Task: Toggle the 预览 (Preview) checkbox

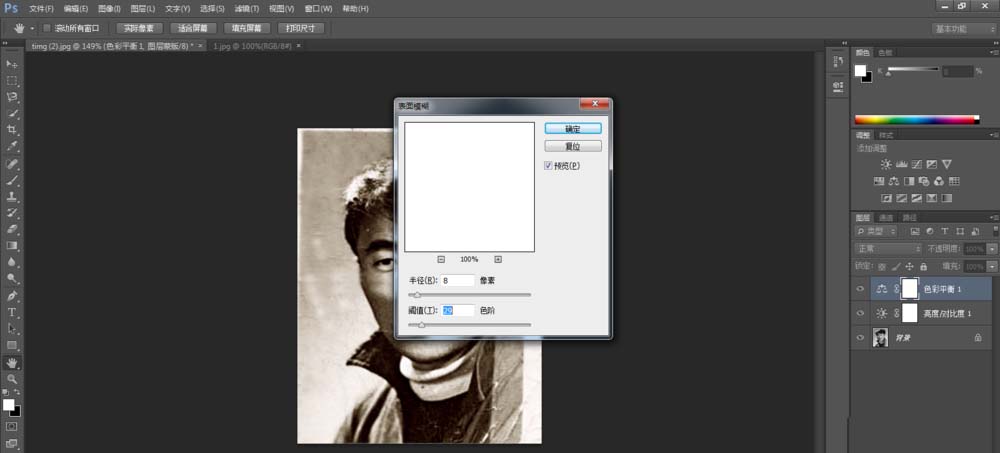Action: pos(548,165)
